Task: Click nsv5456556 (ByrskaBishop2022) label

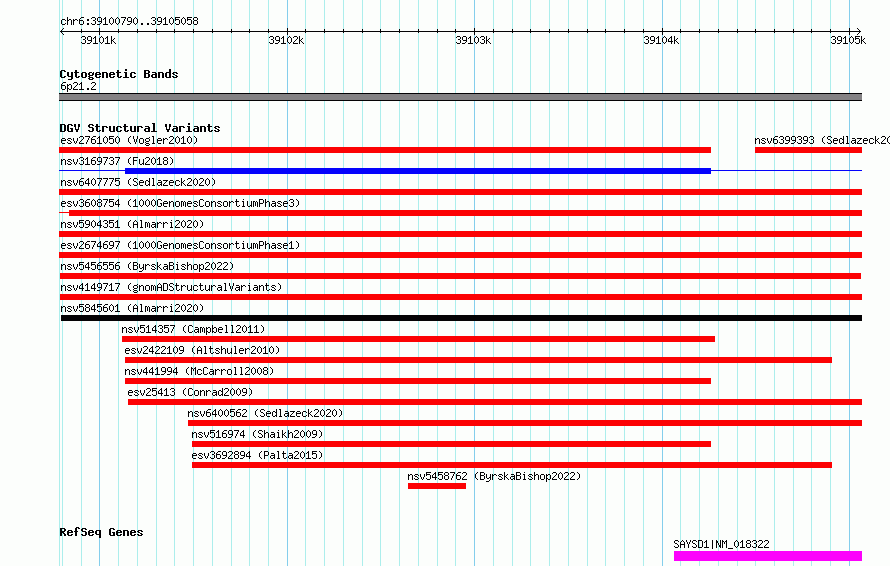Action: click(147, 266)
